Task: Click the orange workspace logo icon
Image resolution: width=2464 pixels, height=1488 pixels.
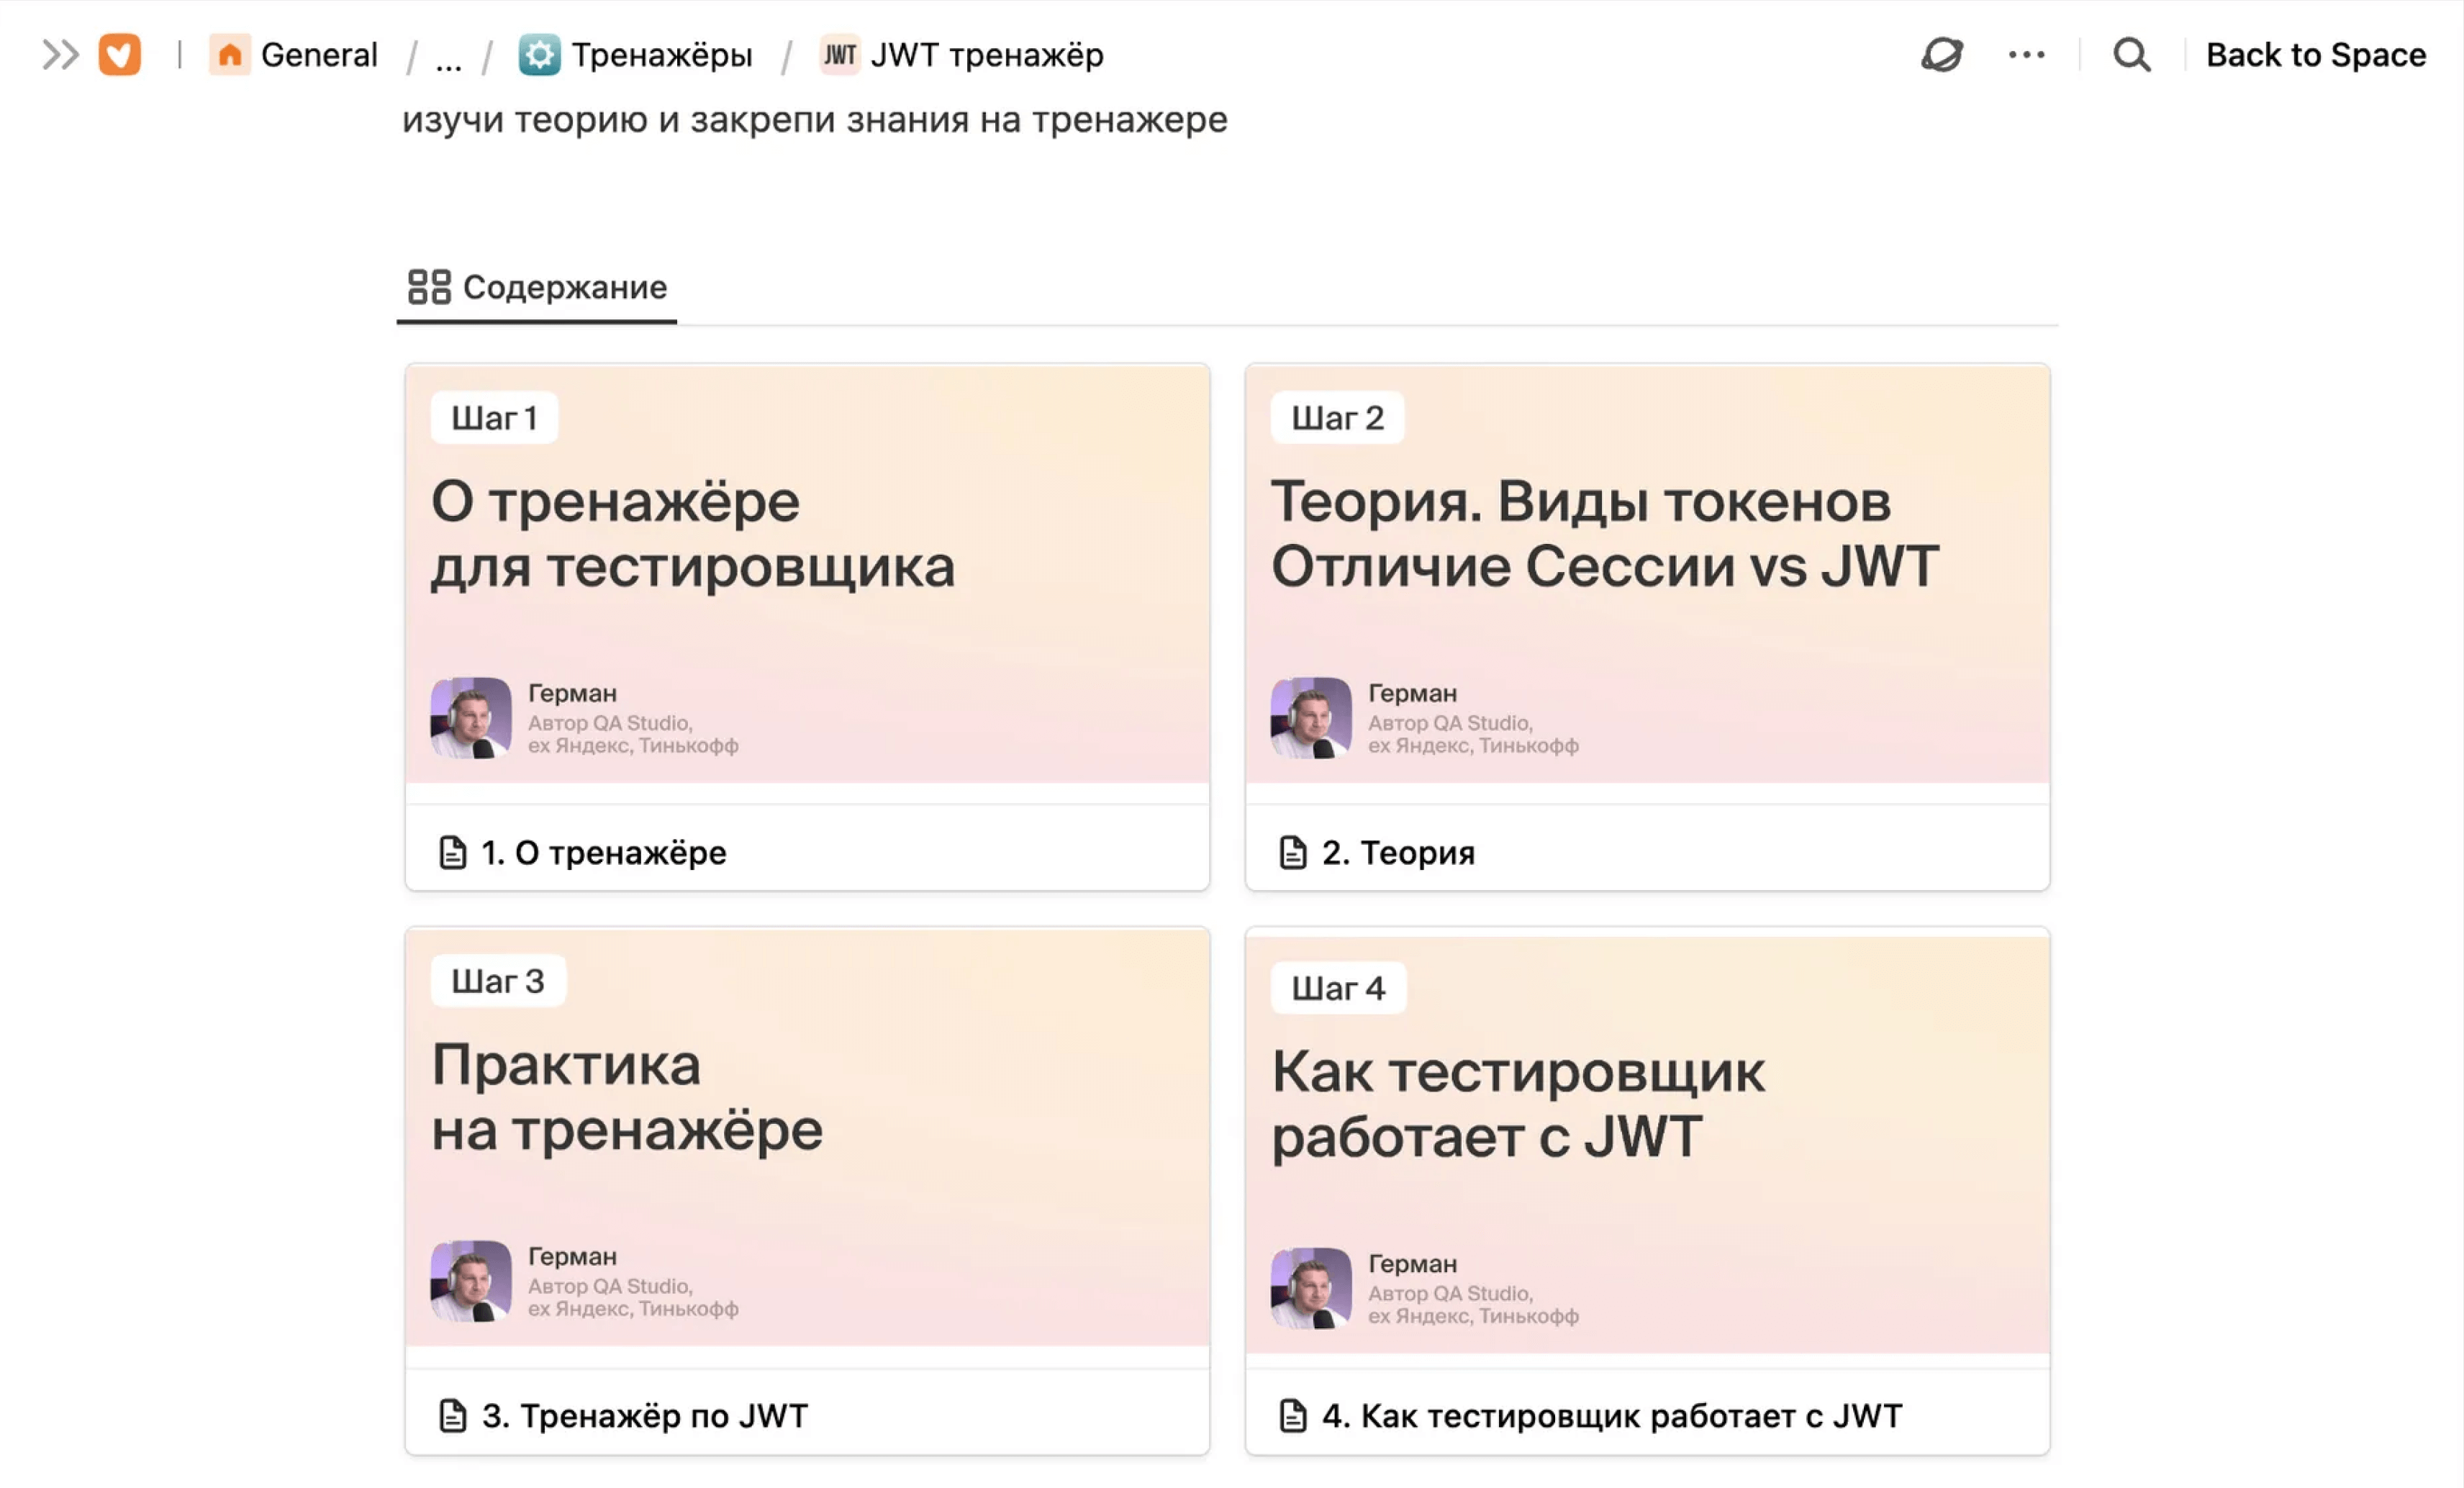Action: pyautogui.click(x=119, y=54)
